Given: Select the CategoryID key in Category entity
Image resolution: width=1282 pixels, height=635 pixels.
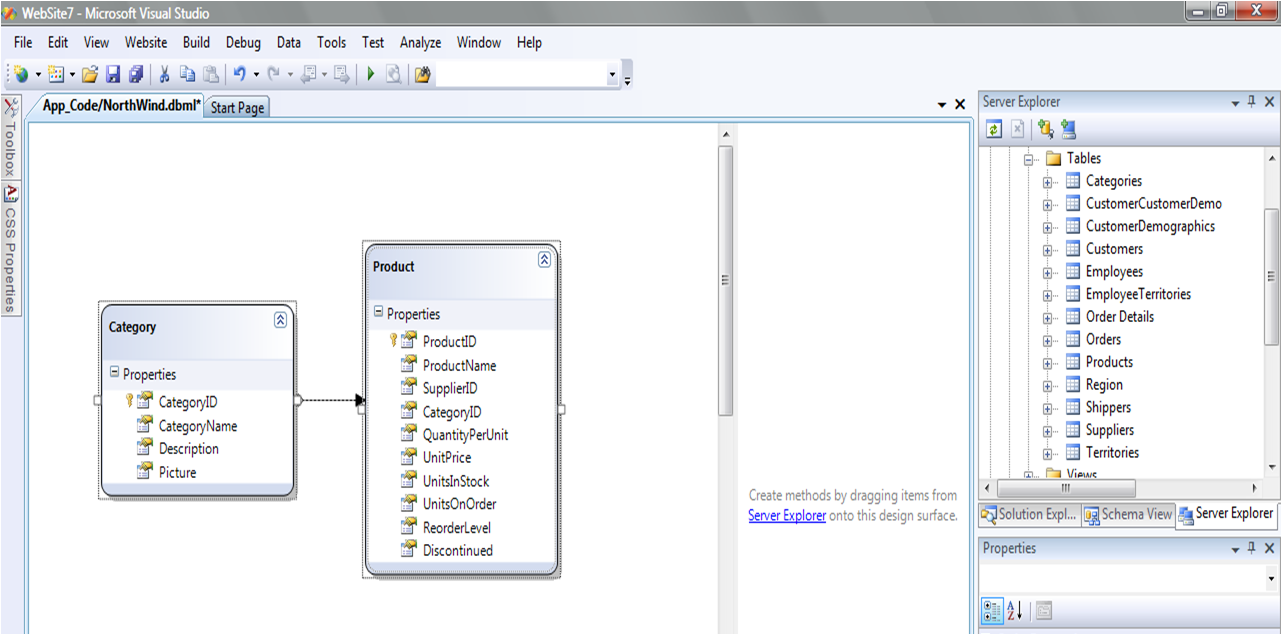Looking at the screenshot, I should pos(187,402).
